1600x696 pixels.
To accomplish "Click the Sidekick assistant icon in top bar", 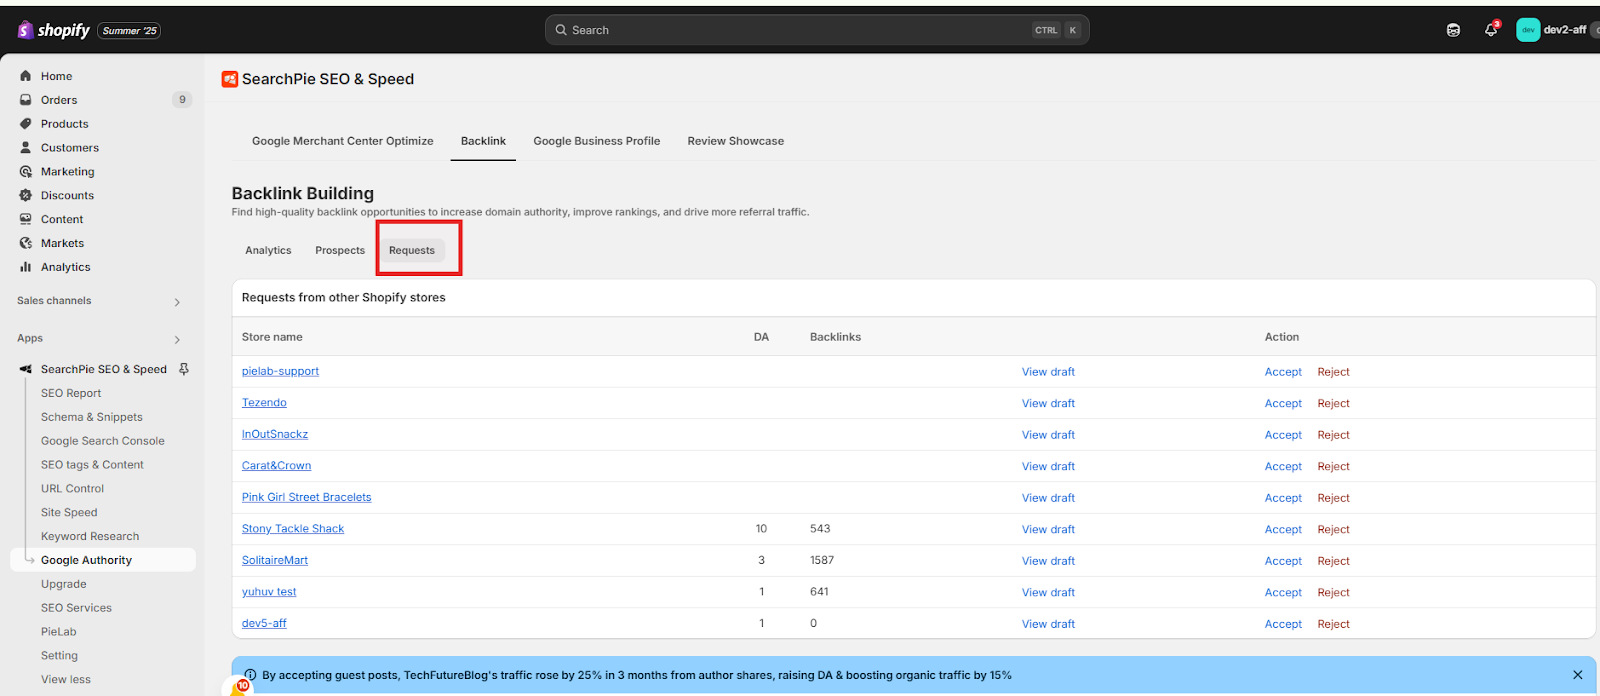I will pyautogui.click(x=1453, y=30).
